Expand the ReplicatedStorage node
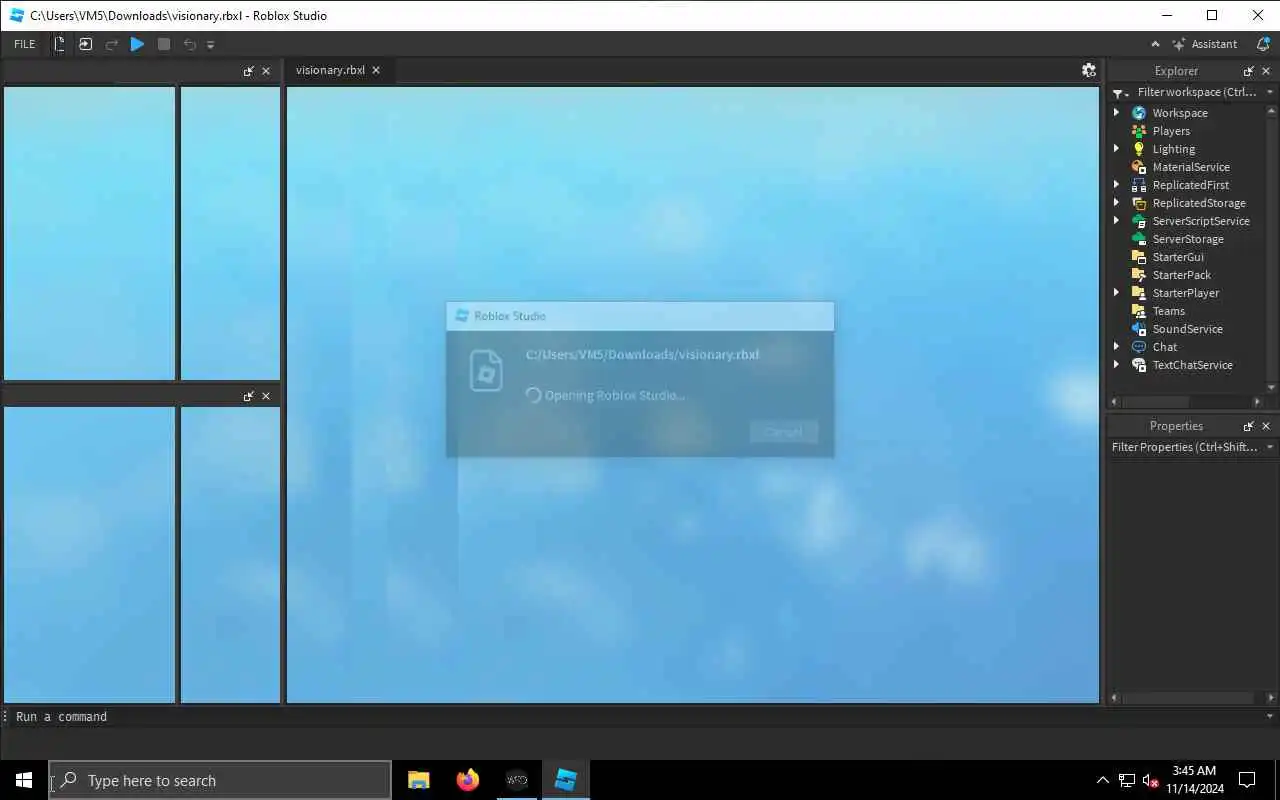Image resolution: width=1280 pixels, height=800 pixels. pos(1117,203)
